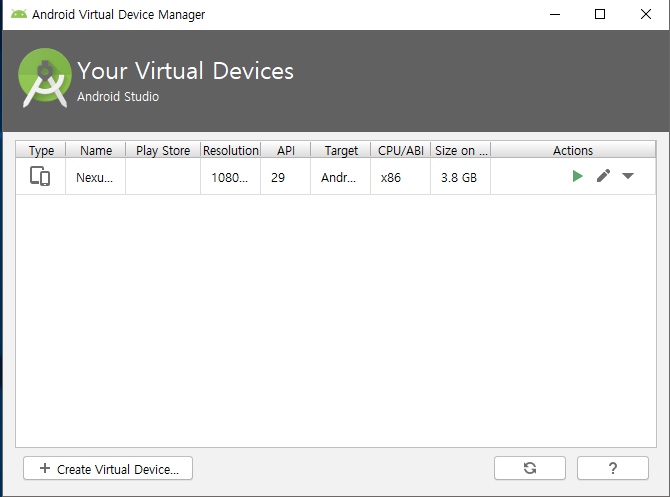Image resolution: width=670 pixels, height=497 pixels.
Task: Launch the Nexus AVD with green play icon
Action: tap(577, 176)
